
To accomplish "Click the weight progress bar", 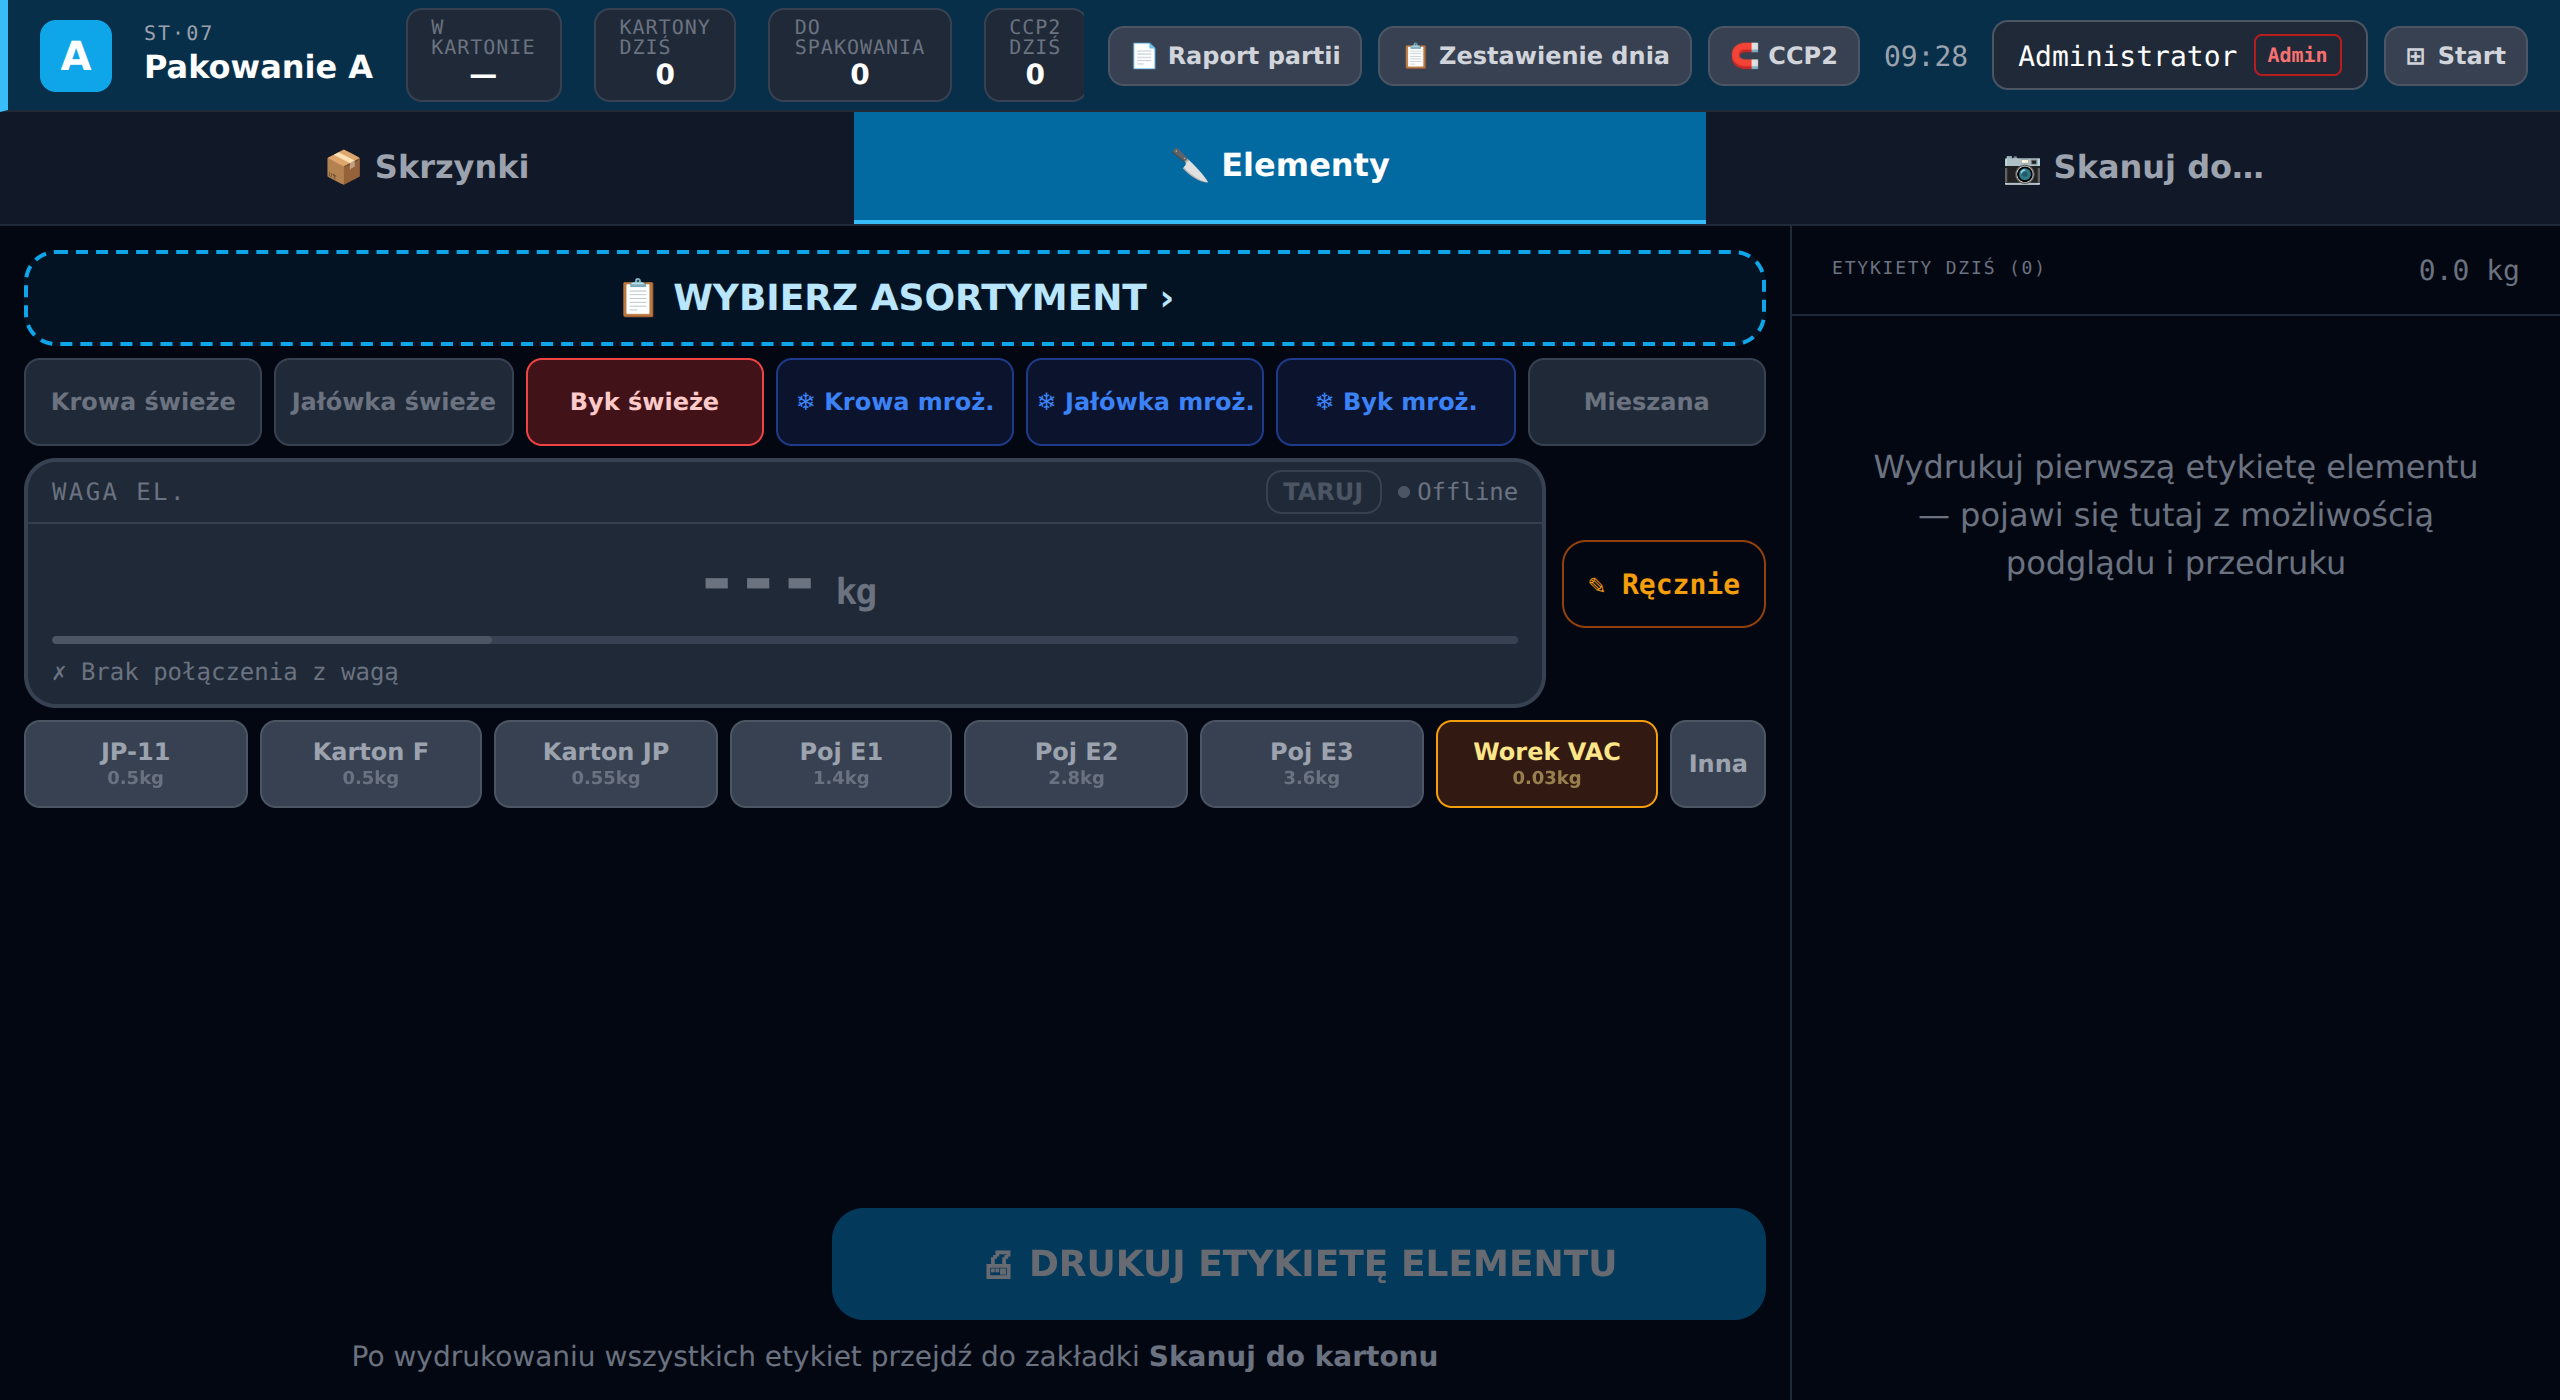I will pos(785,640).
